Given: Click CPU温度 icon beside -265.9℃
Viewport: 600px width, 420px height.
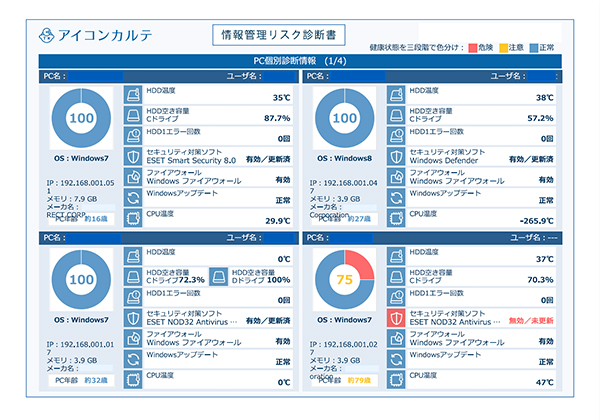Looking at the screenshot, I should click(396, 218).
